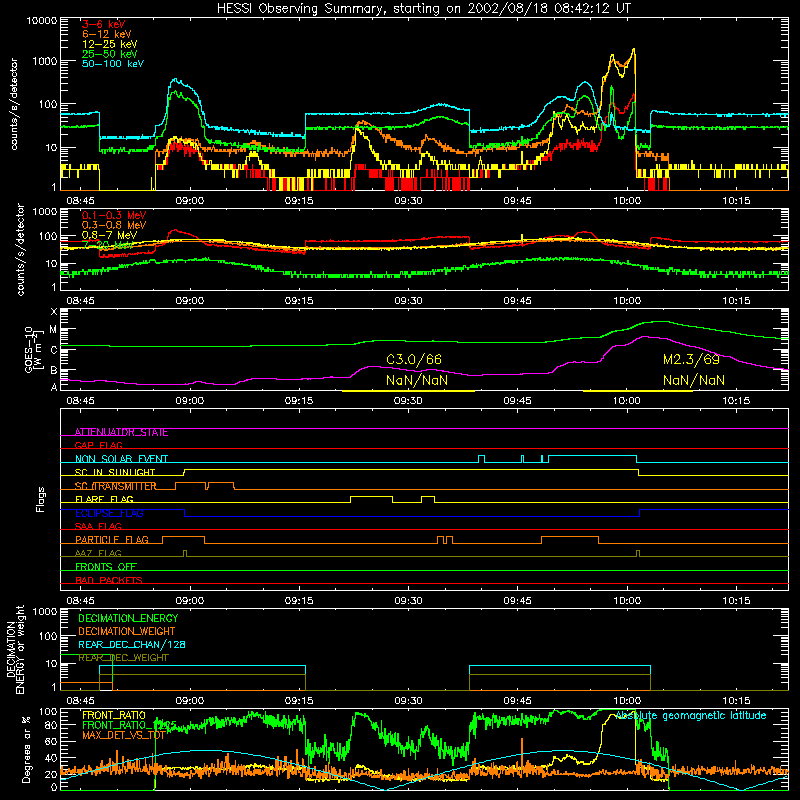Select the SC_IN_SUNLIGHT flag label
Screen dimensions: 800x800
point(114,473)
